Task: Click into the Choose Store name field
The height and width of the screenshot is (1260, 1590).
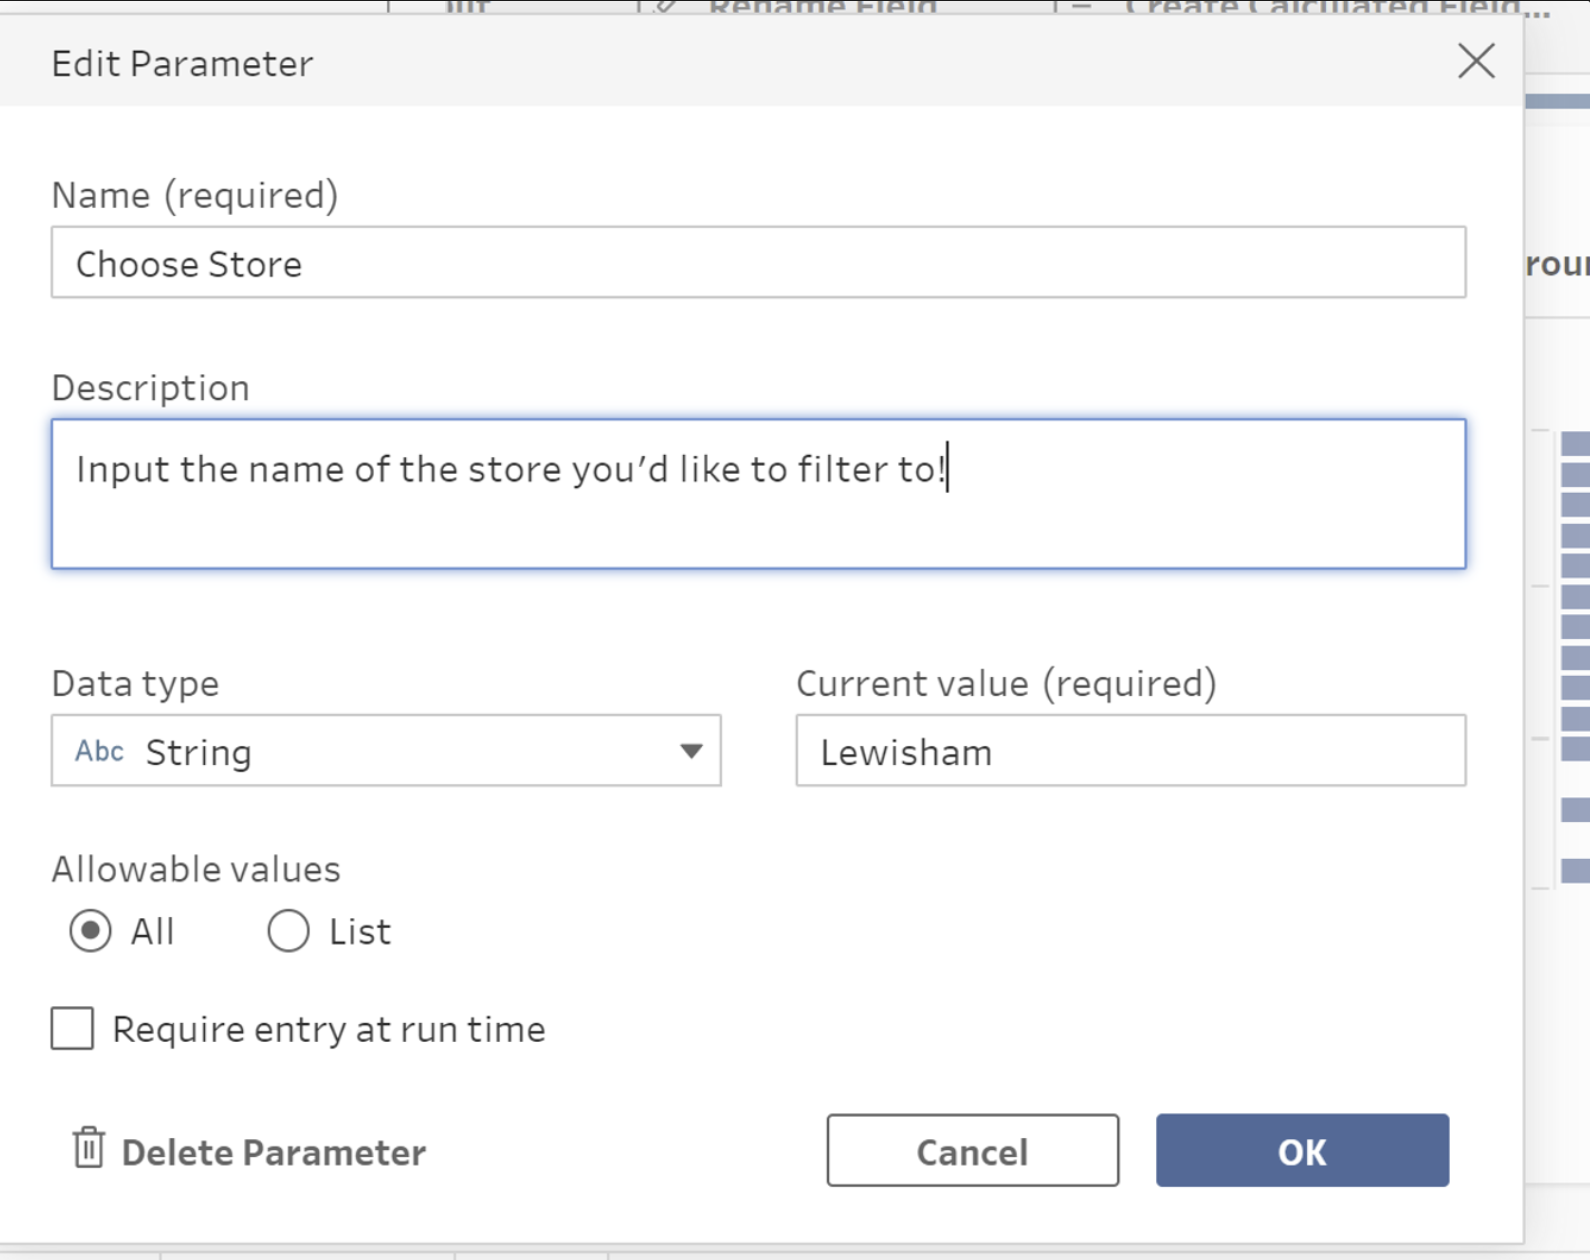Action: click(x=758, y=263)
